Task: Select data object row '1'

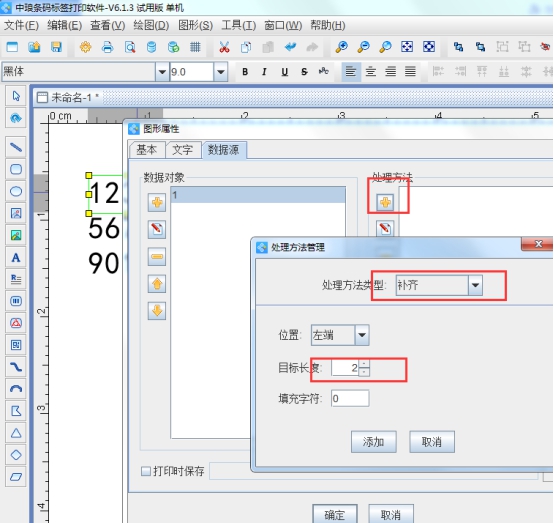Action: click(258, 195)
